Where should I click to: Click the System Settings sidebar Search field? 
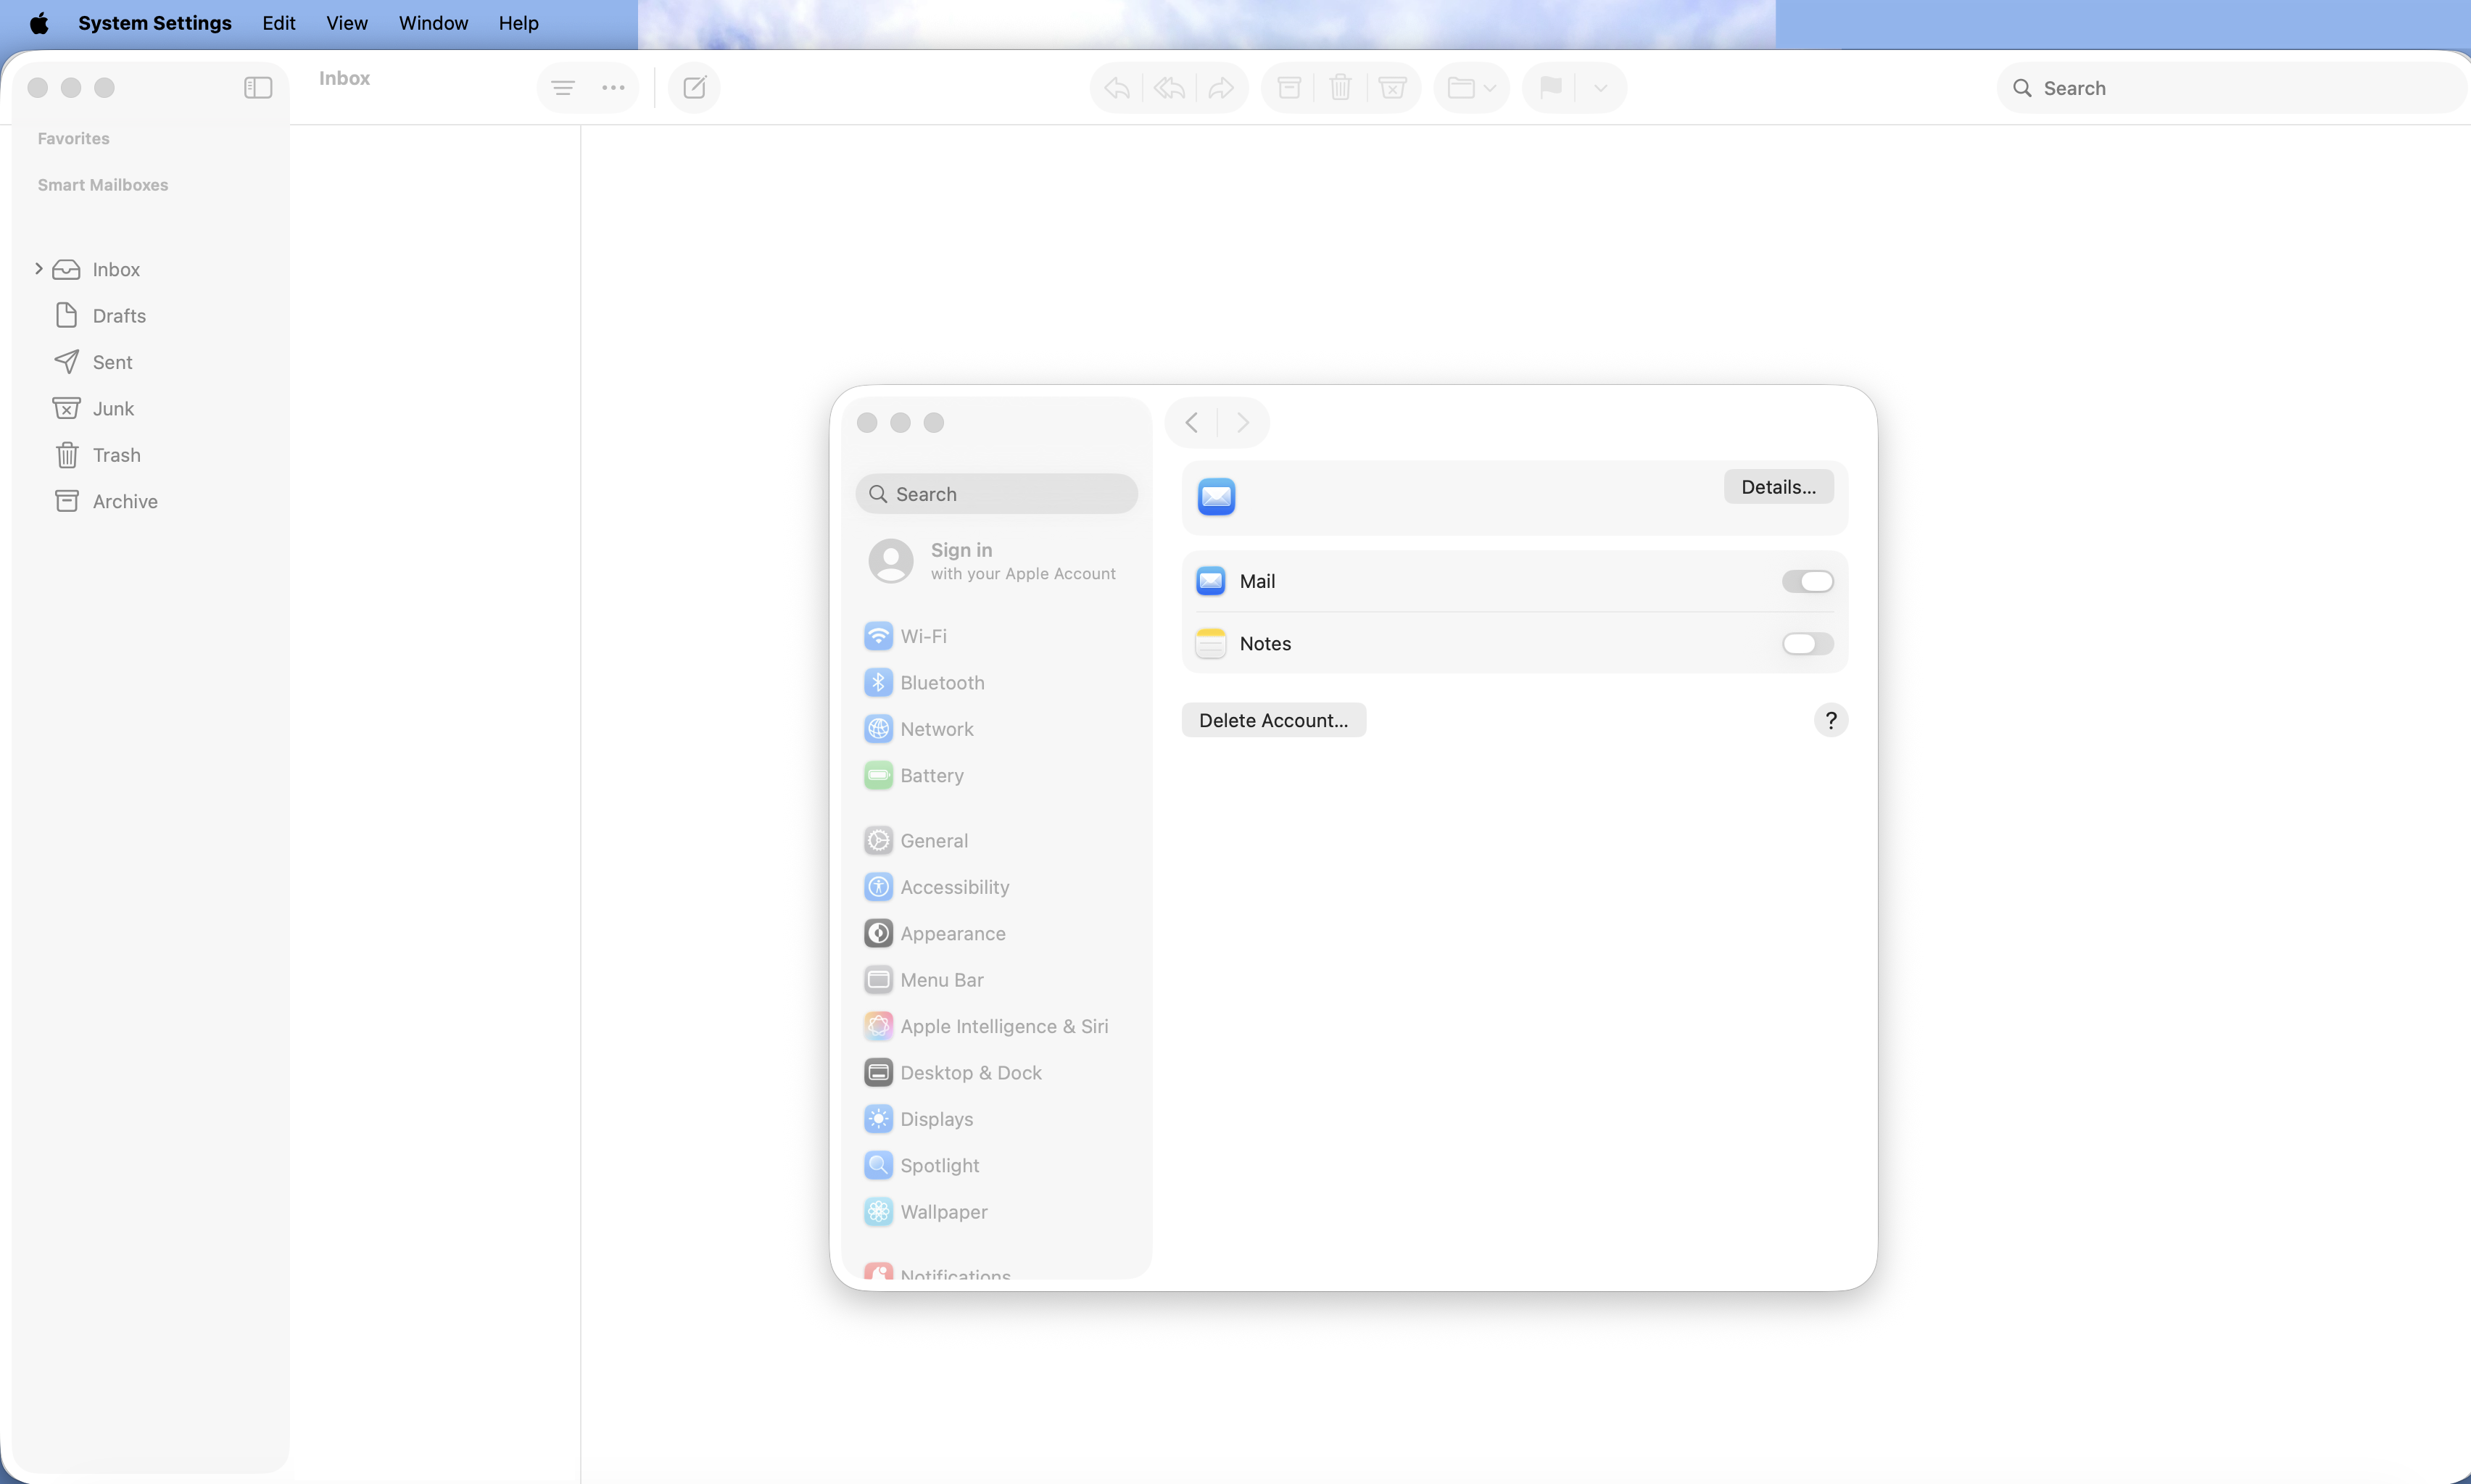[x=996, y=494]
